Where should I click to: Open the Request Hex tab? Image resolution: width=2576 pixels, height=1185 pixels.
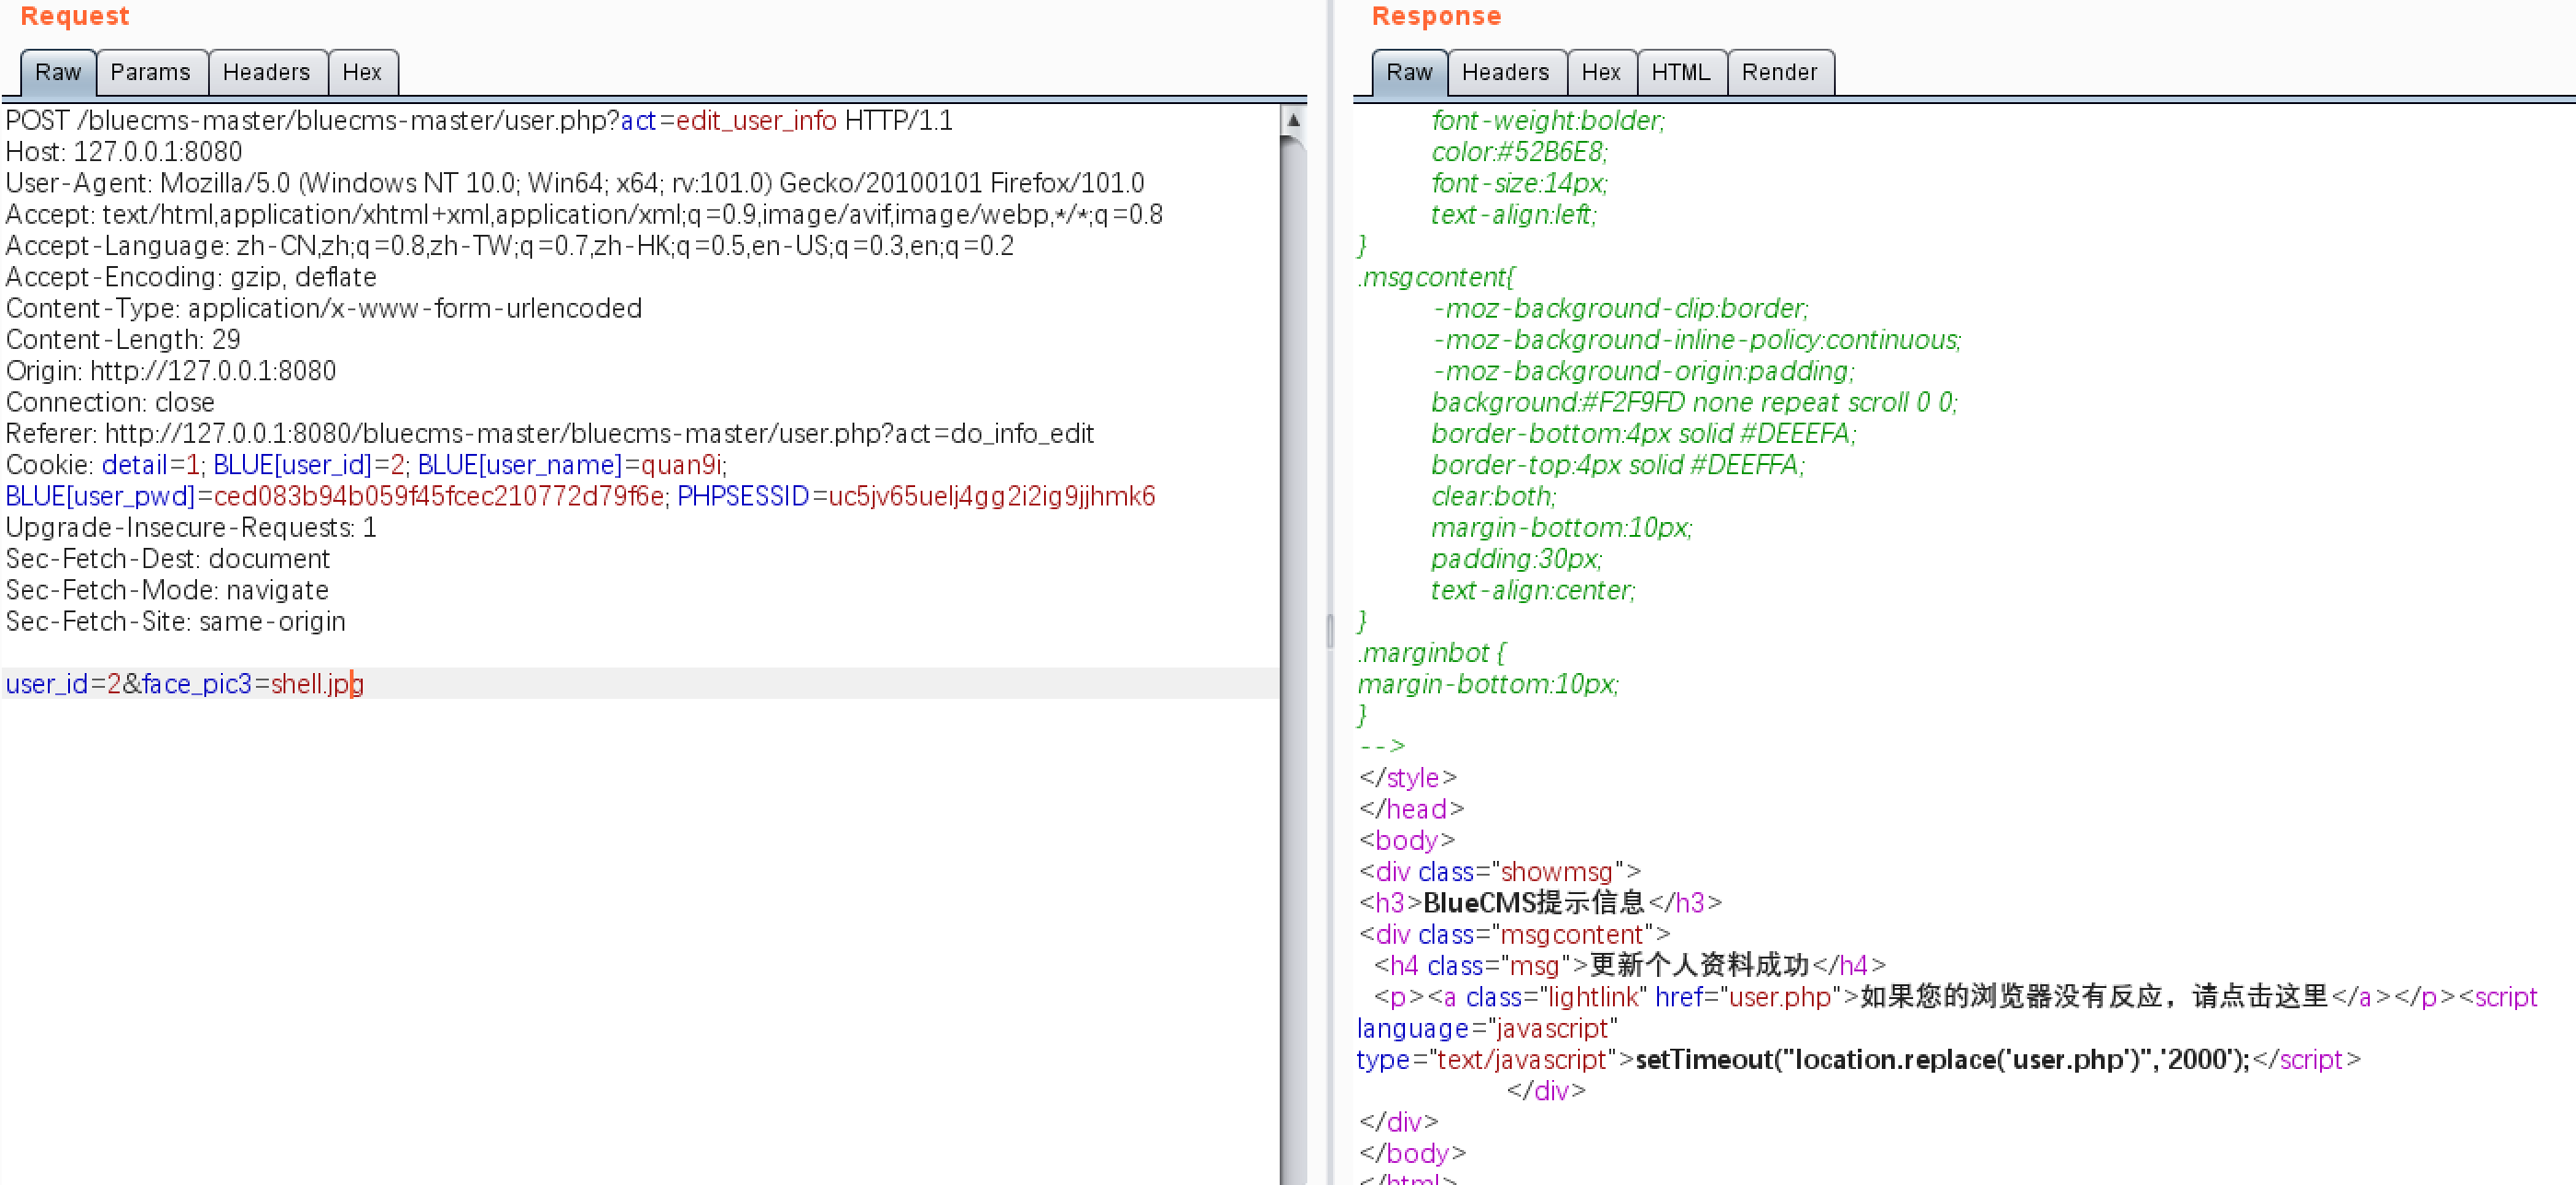tap(362, 72)
